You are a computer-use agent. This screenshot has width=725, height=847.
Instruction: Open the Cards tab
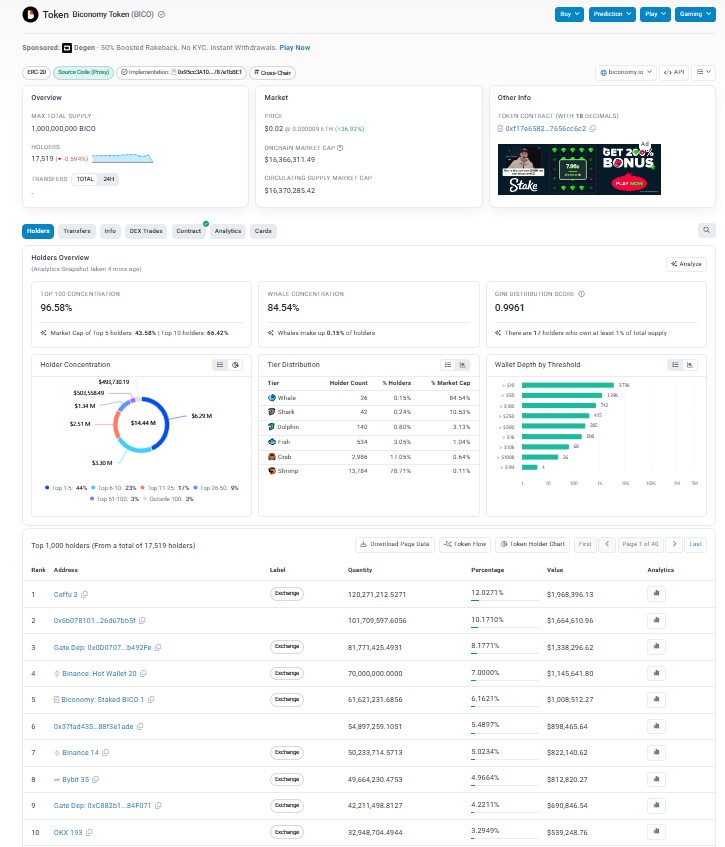pyautogui.click(x=263, y=231)
